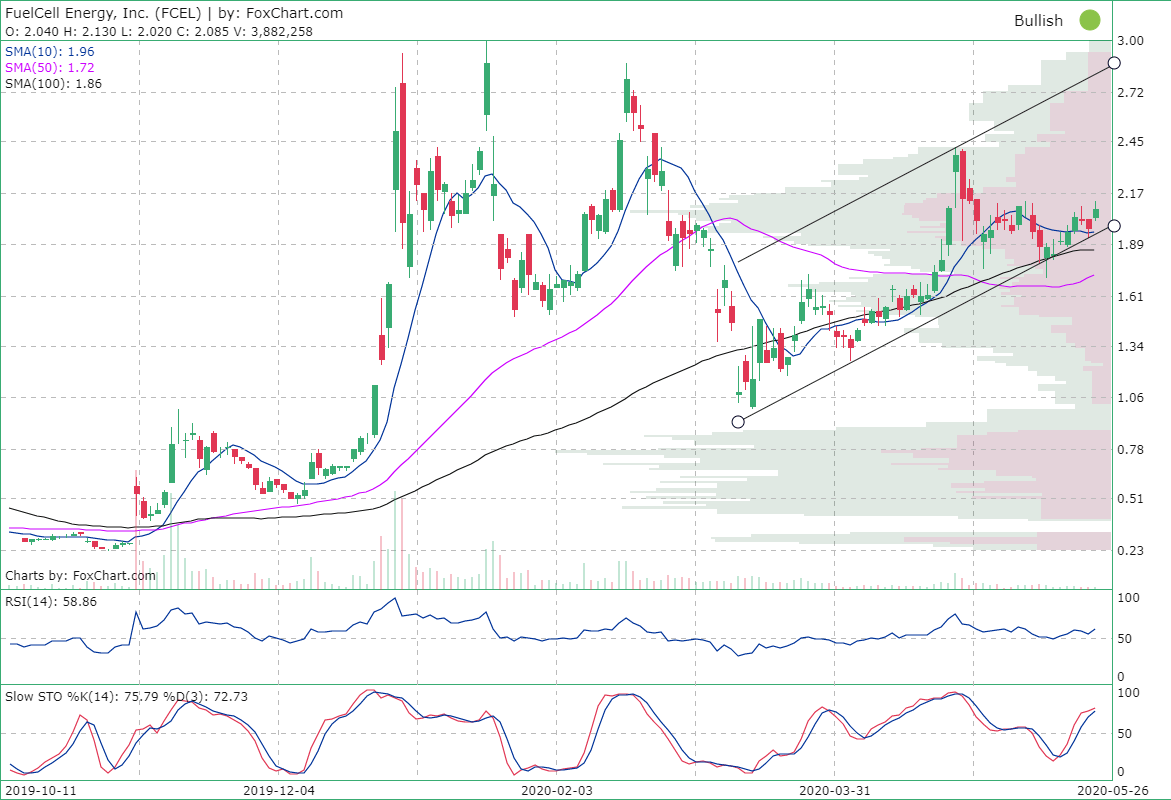This screenshot has width=1171, height=800.
Task: Click the green Bullish indicator circle
Action: (x=1090, y=20)
